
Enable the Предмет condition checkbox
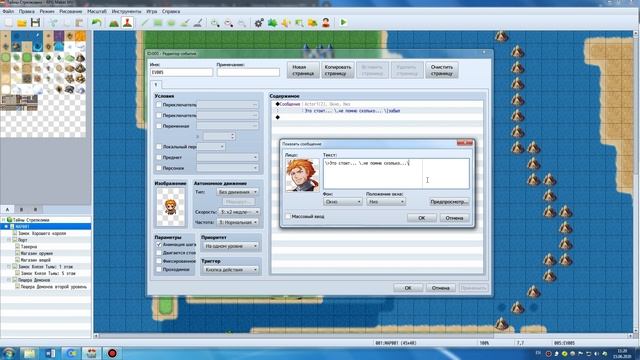pos(159,157)
